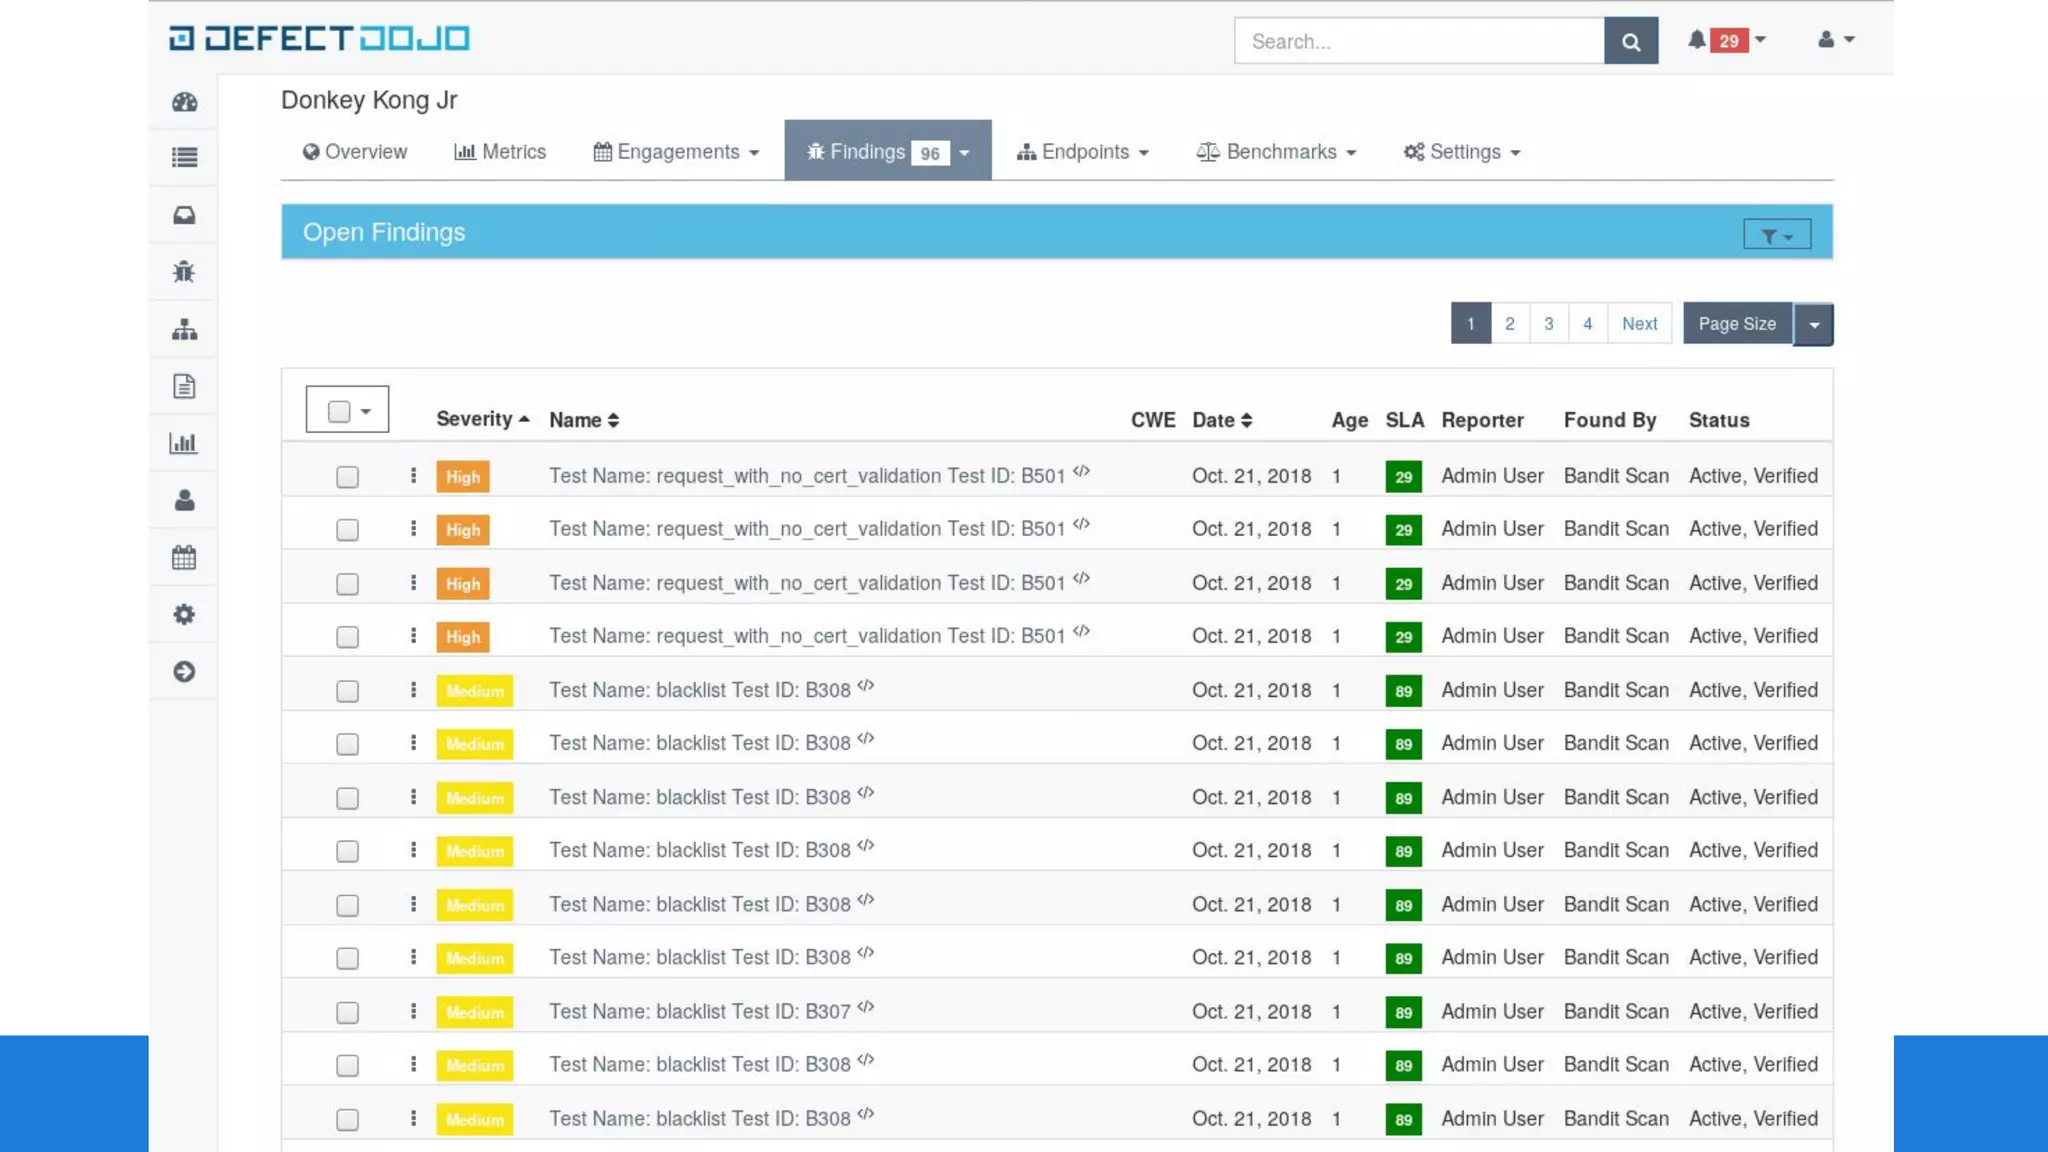Viewport: 2048px width, 1152px height.
Task: Tick the checkbox on the first B308 finding row
Action: point(347,691)
